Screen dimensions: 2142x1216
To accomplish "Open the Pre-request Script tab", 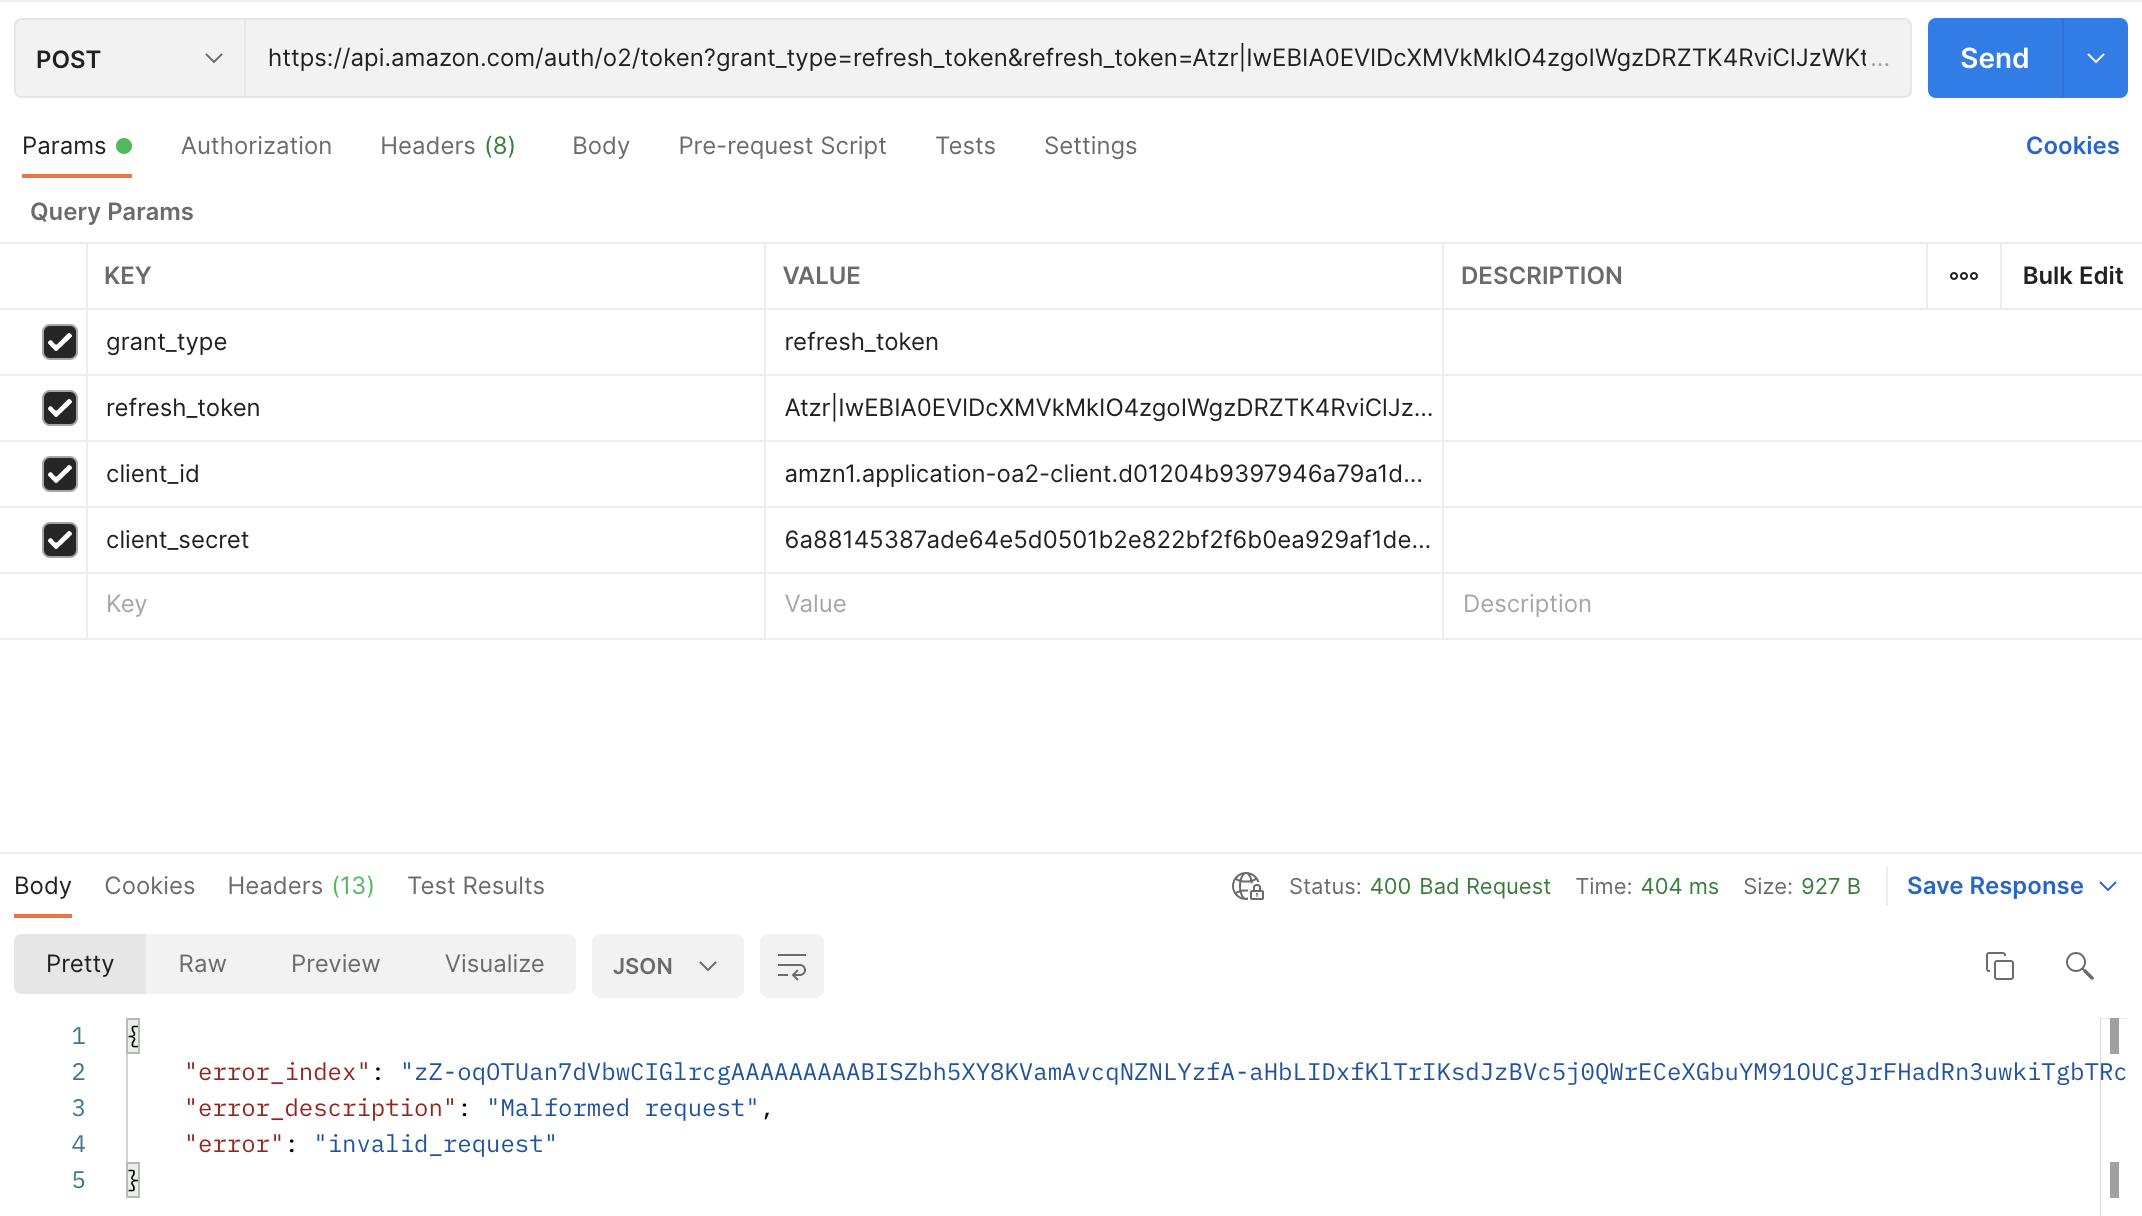I will 782,146.
